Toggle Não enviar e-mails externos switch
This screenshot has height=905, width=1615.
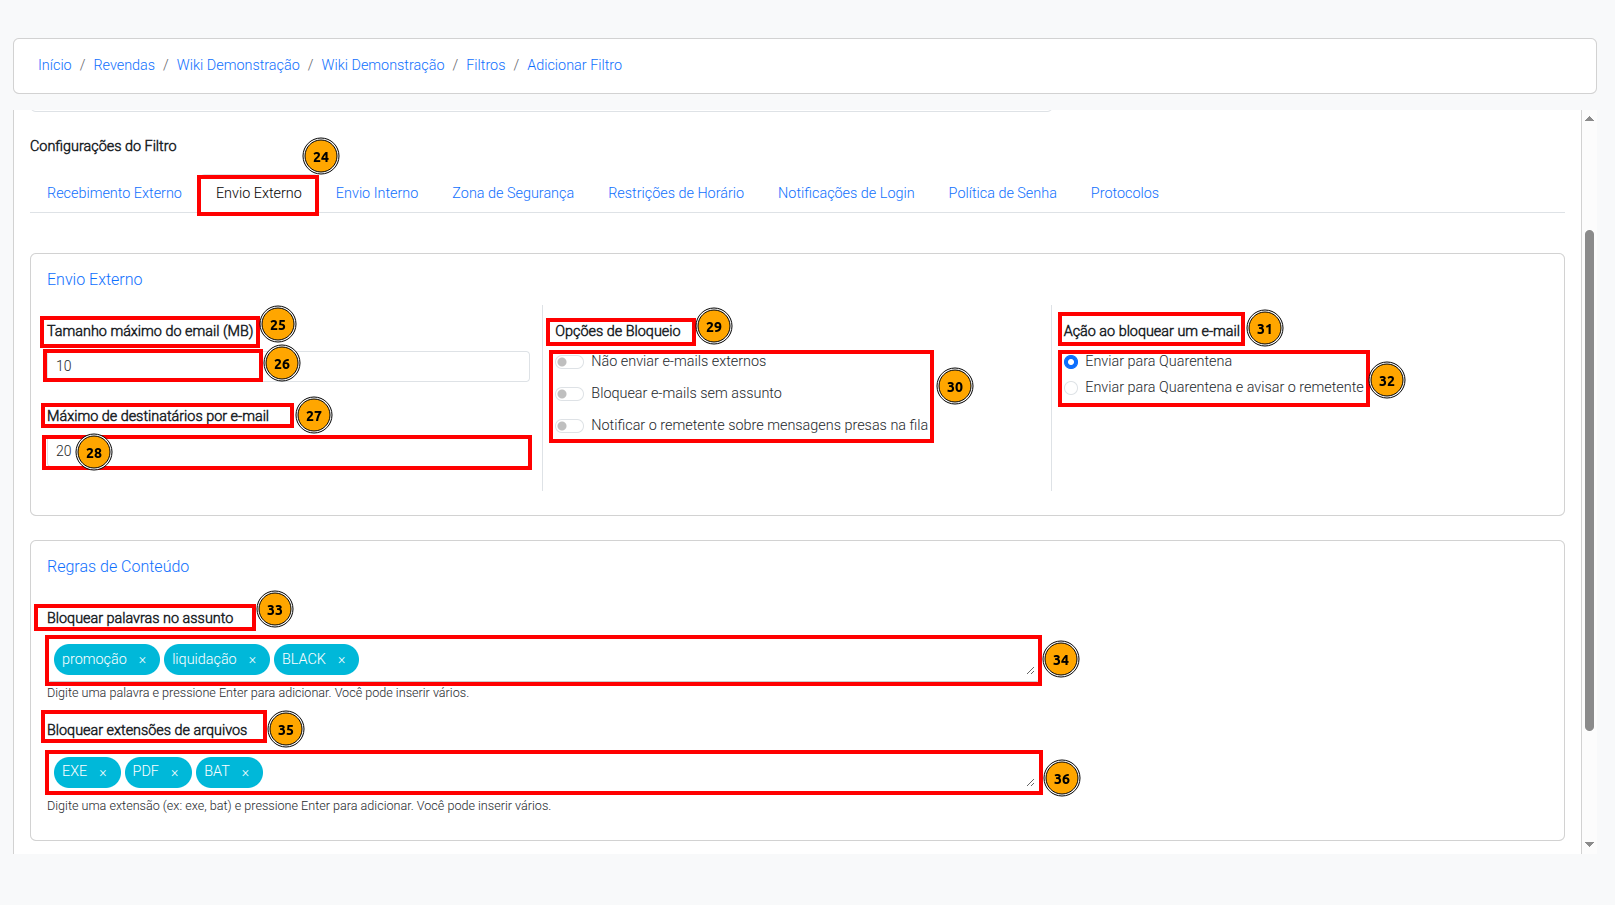570,362
